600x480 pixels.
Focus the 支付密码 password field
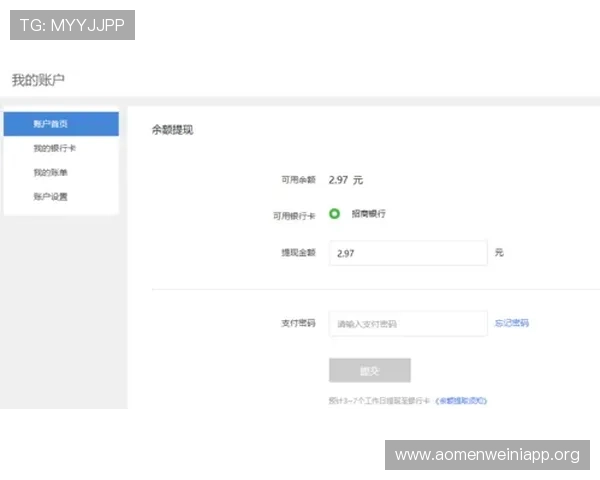click(408, 324)
